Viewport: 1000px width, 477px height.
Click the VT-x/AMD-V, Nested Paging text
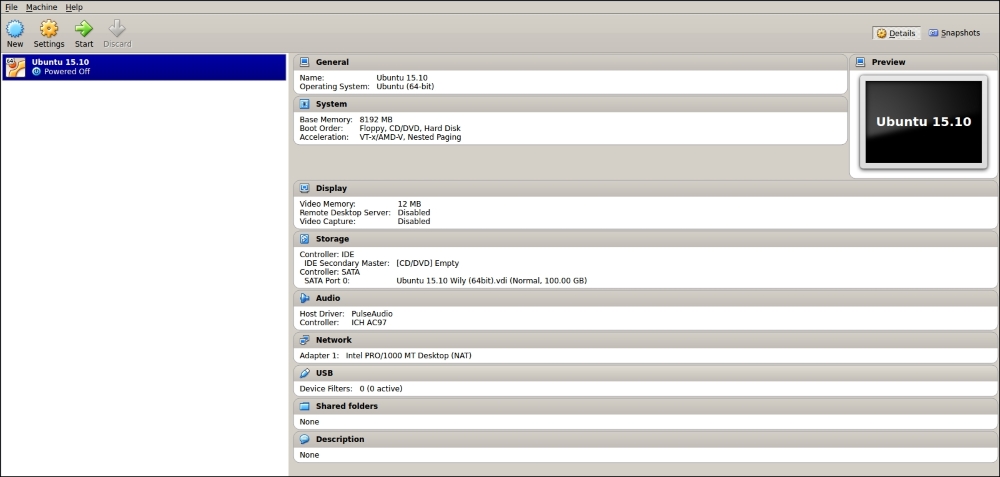point(410,137)
